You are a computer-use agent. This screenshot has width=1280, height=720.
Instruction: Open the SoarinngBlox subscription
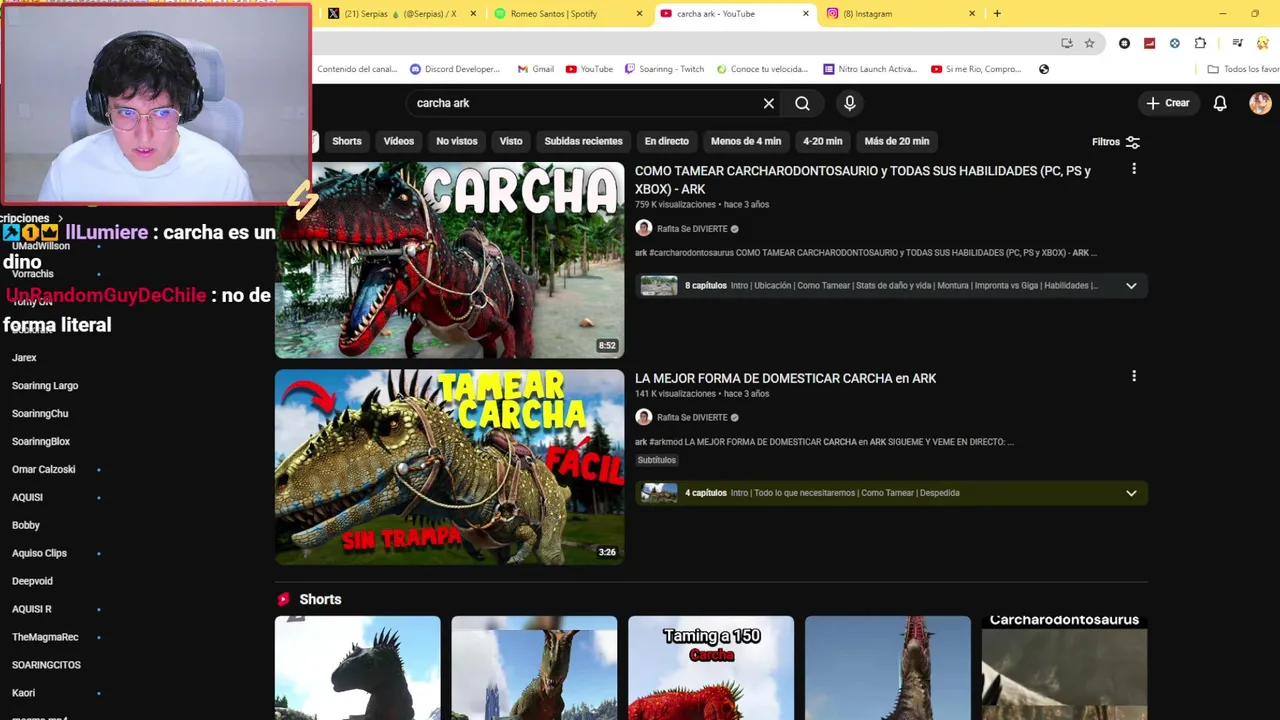41,441
